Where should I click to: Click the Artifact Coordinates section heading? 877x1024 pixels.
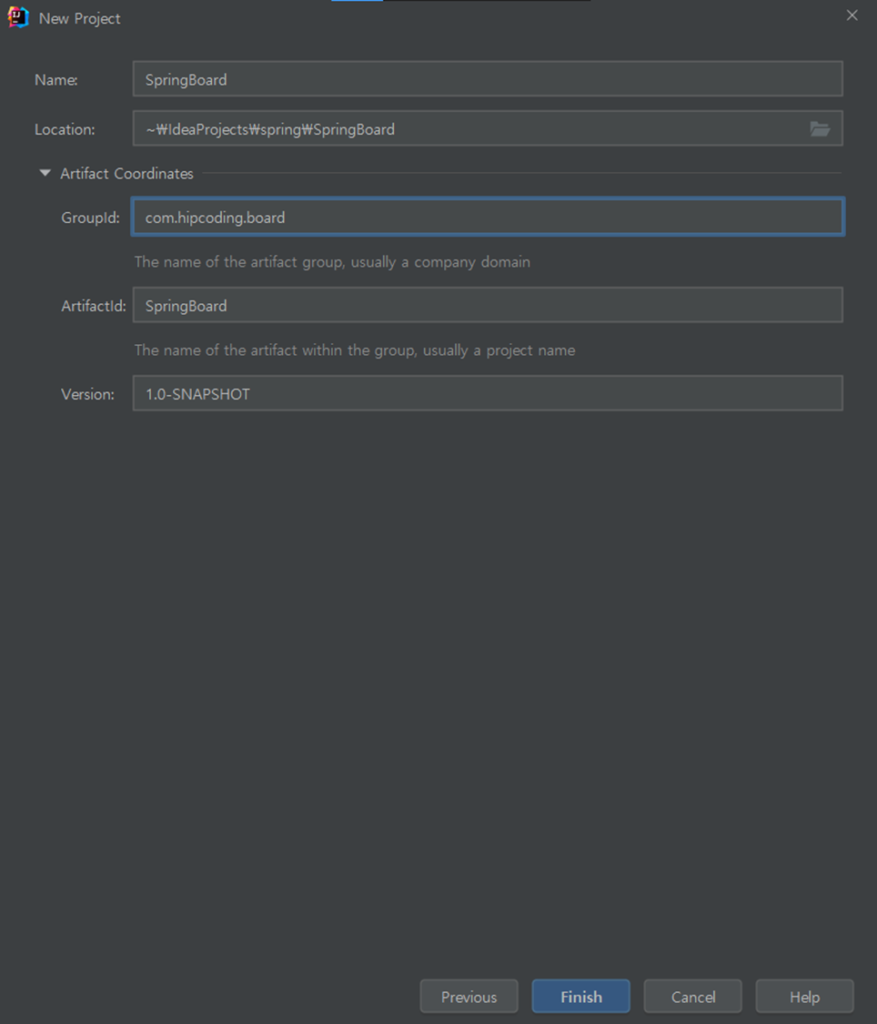point(127,173)
